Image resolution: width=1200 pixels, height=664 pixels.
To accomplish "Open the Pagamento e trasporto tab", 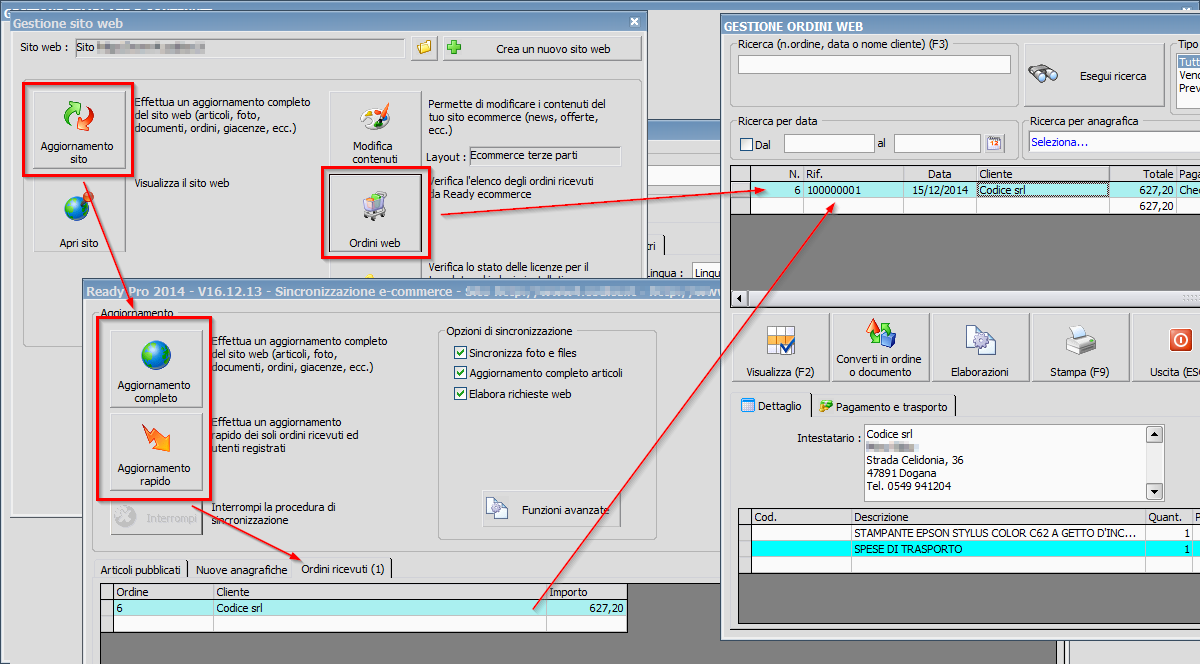I will (884, 406).
